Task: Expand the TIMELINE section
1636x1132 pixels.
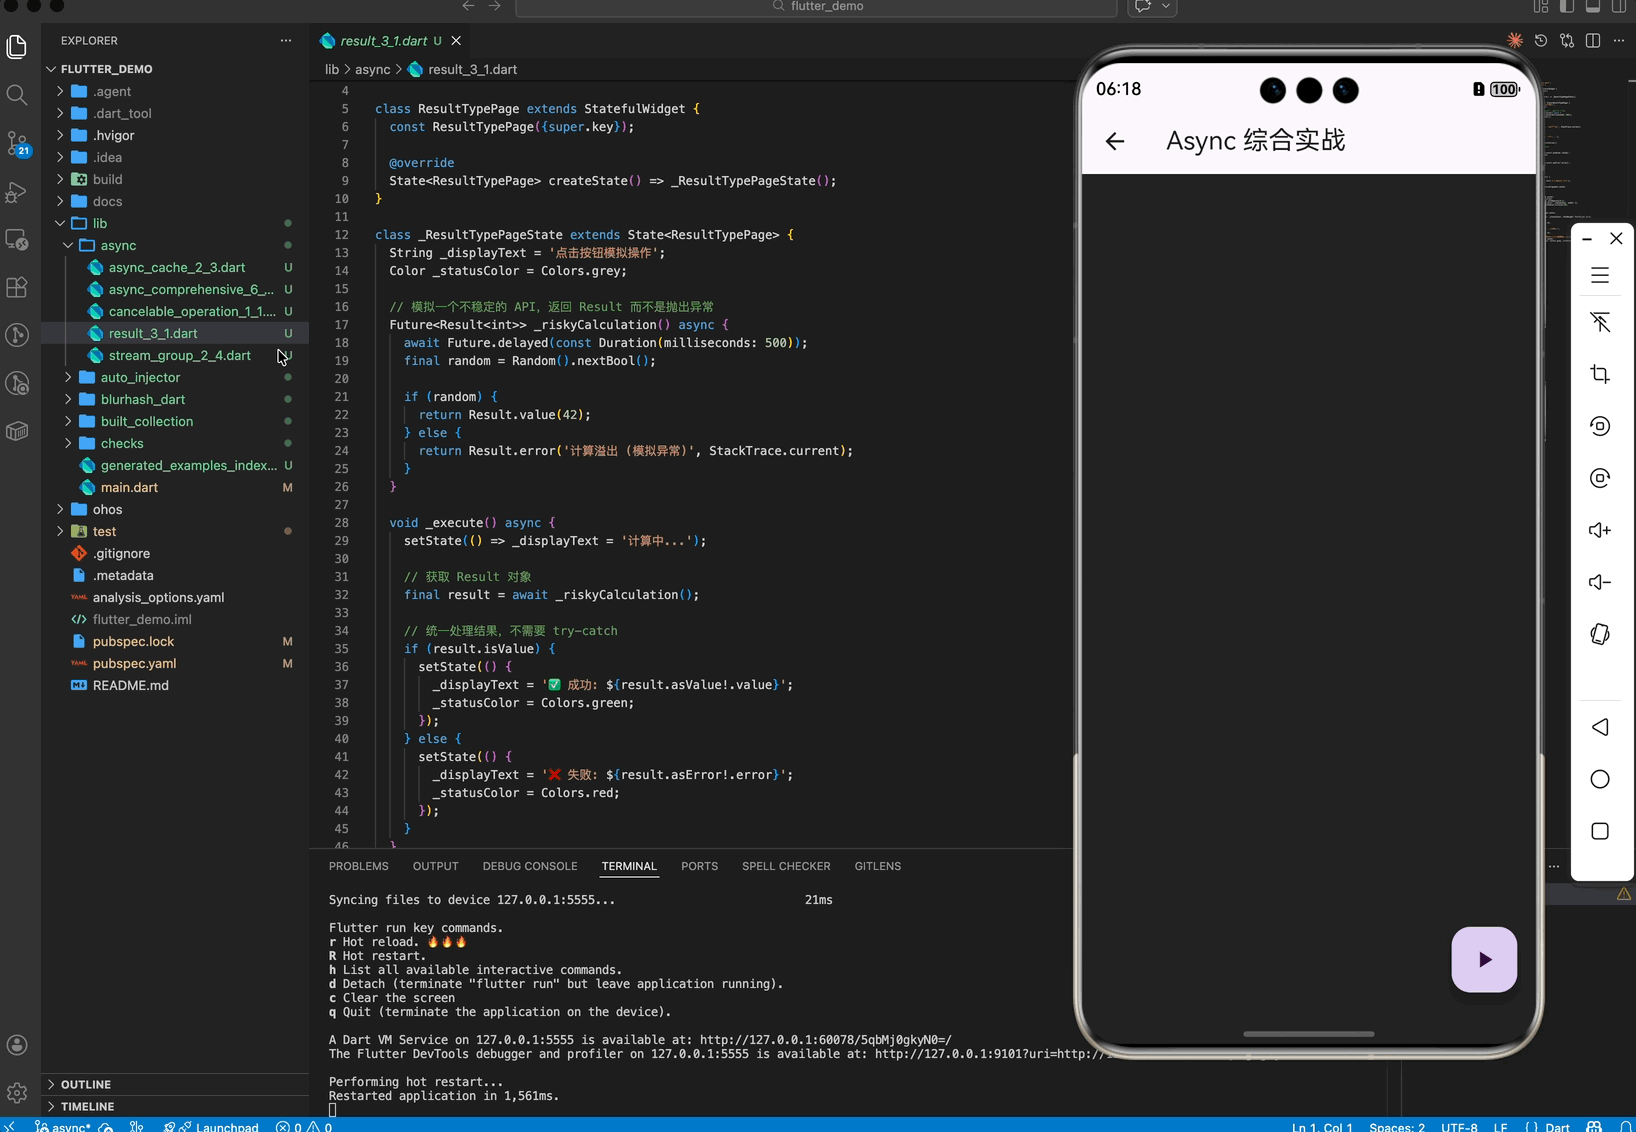Action: tap(175, 1106)
